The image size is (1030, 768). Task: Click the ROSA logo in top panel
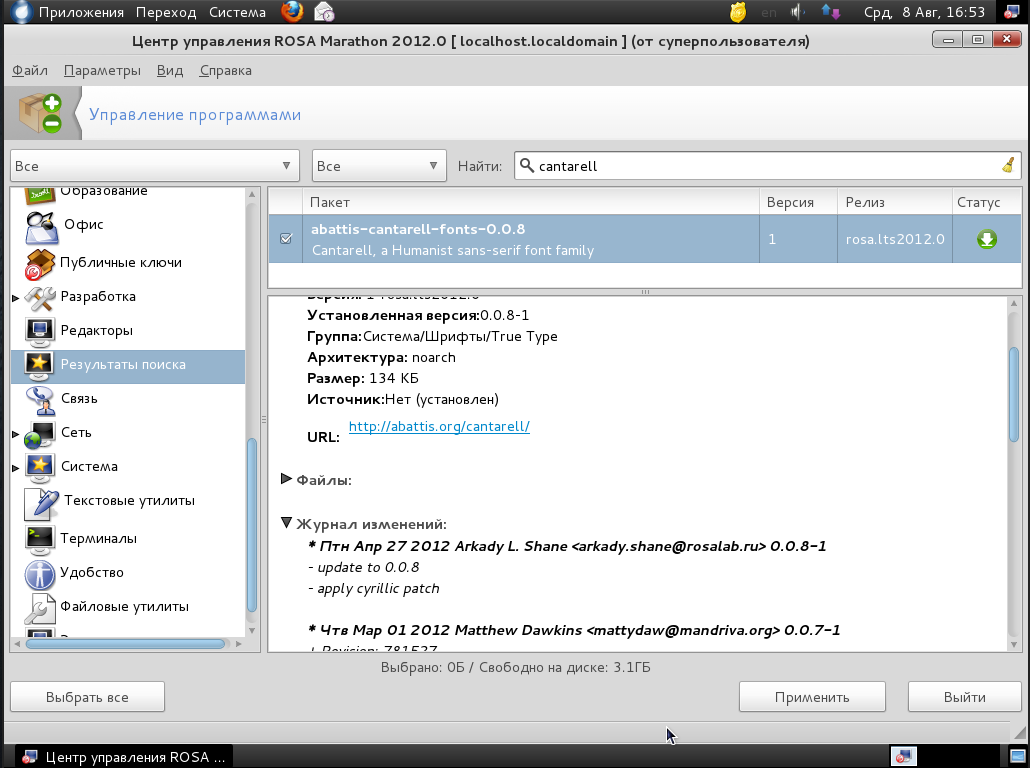click(21, 12)
